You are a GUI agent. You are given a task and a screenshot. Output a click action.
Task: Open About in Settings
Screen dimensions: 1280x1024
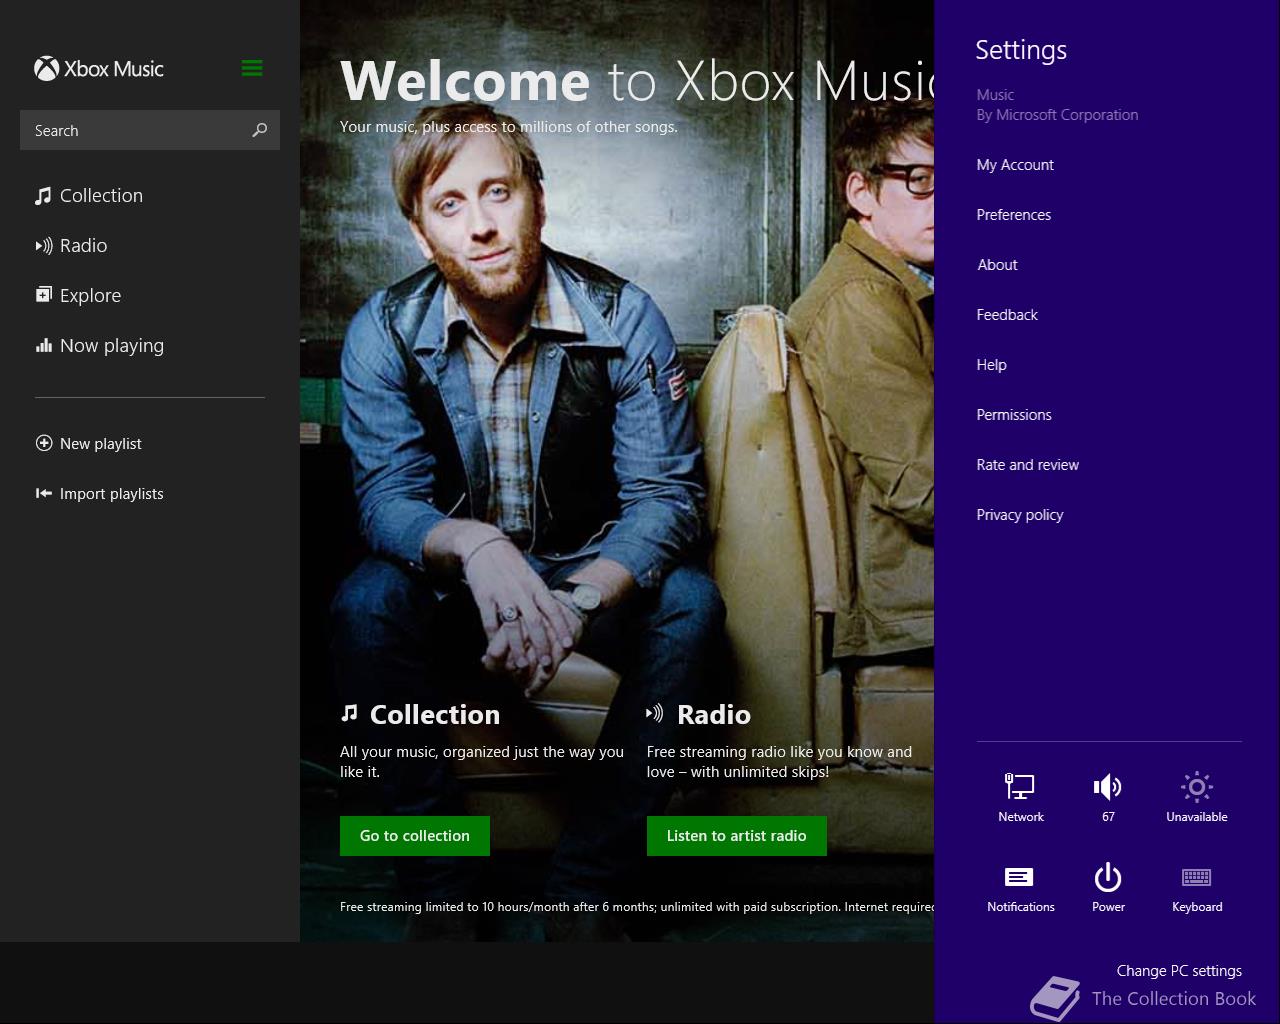coord(997,265)
